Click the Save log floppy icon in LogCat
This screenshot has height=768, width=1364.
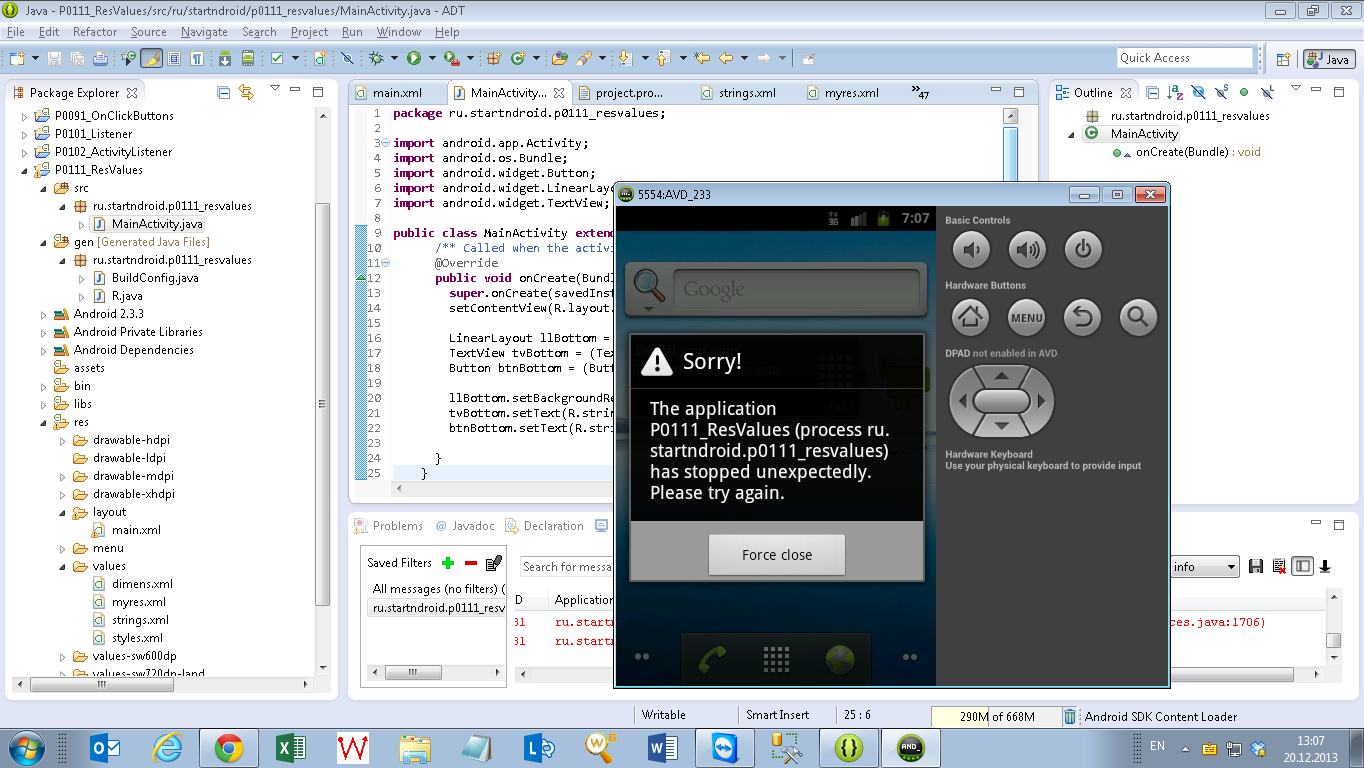tap(1256, 567)
